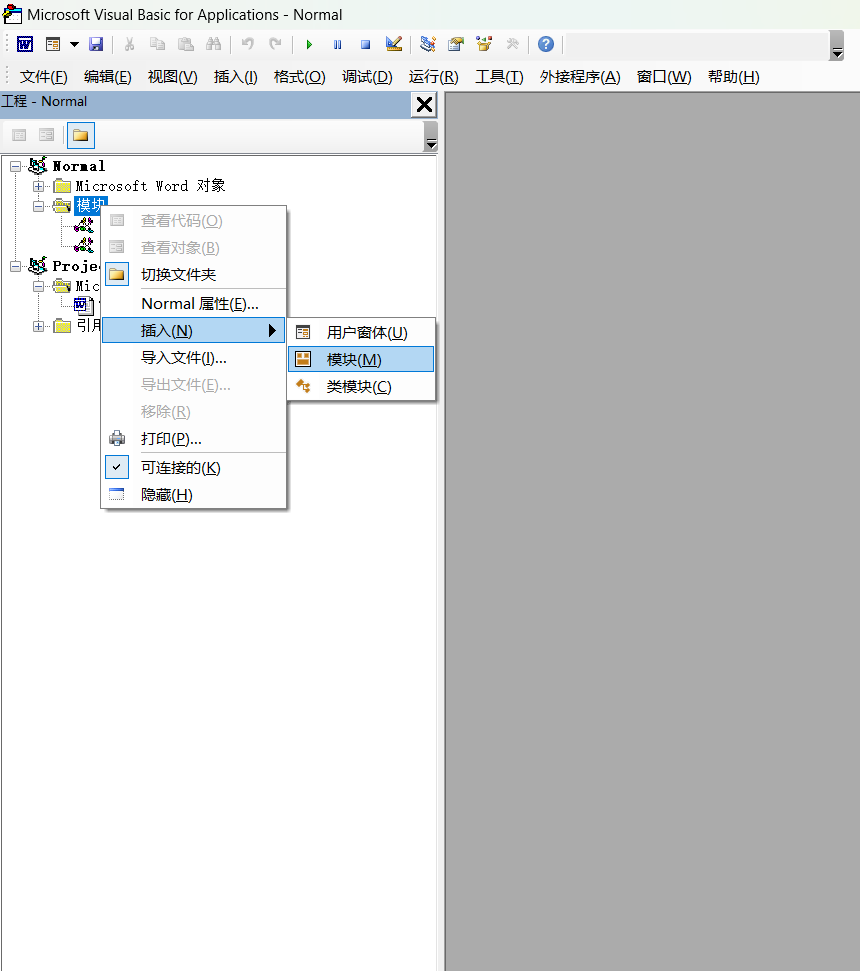Click the Redo arrow icon
The width and height of the screenshot is (860, 971).
[276, 45]
